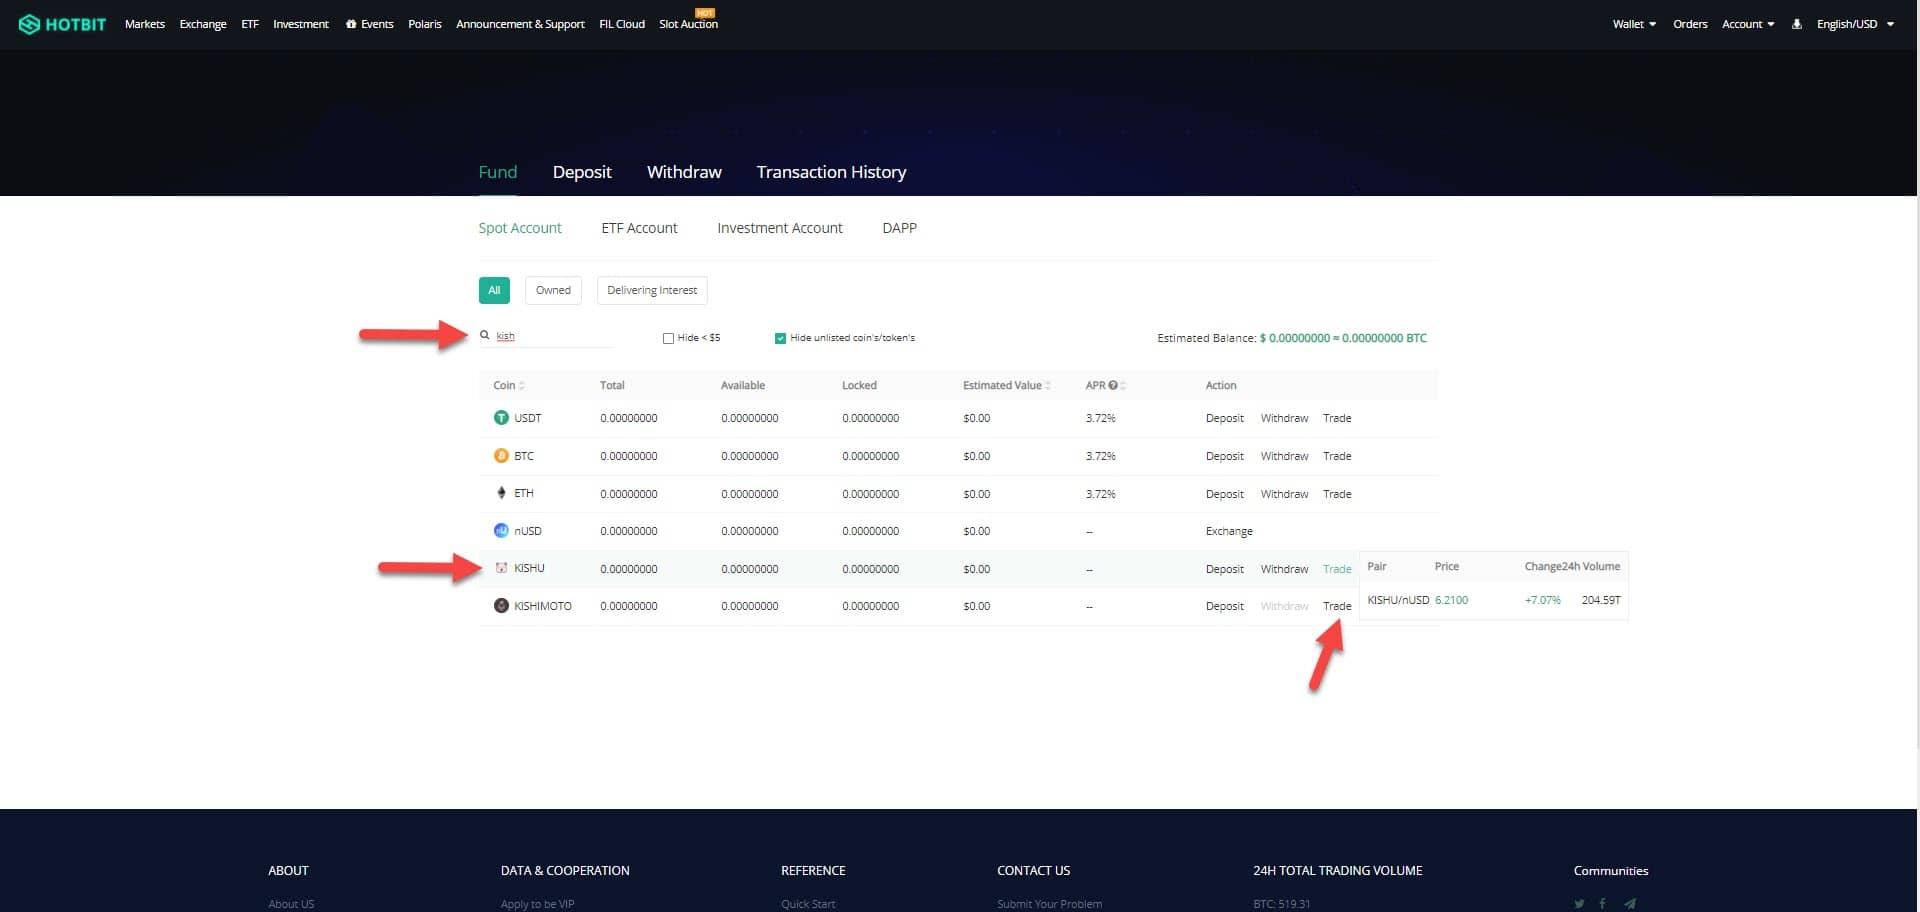
Task: Click Apply to be VIP footer link
Action: coord(537,904)
